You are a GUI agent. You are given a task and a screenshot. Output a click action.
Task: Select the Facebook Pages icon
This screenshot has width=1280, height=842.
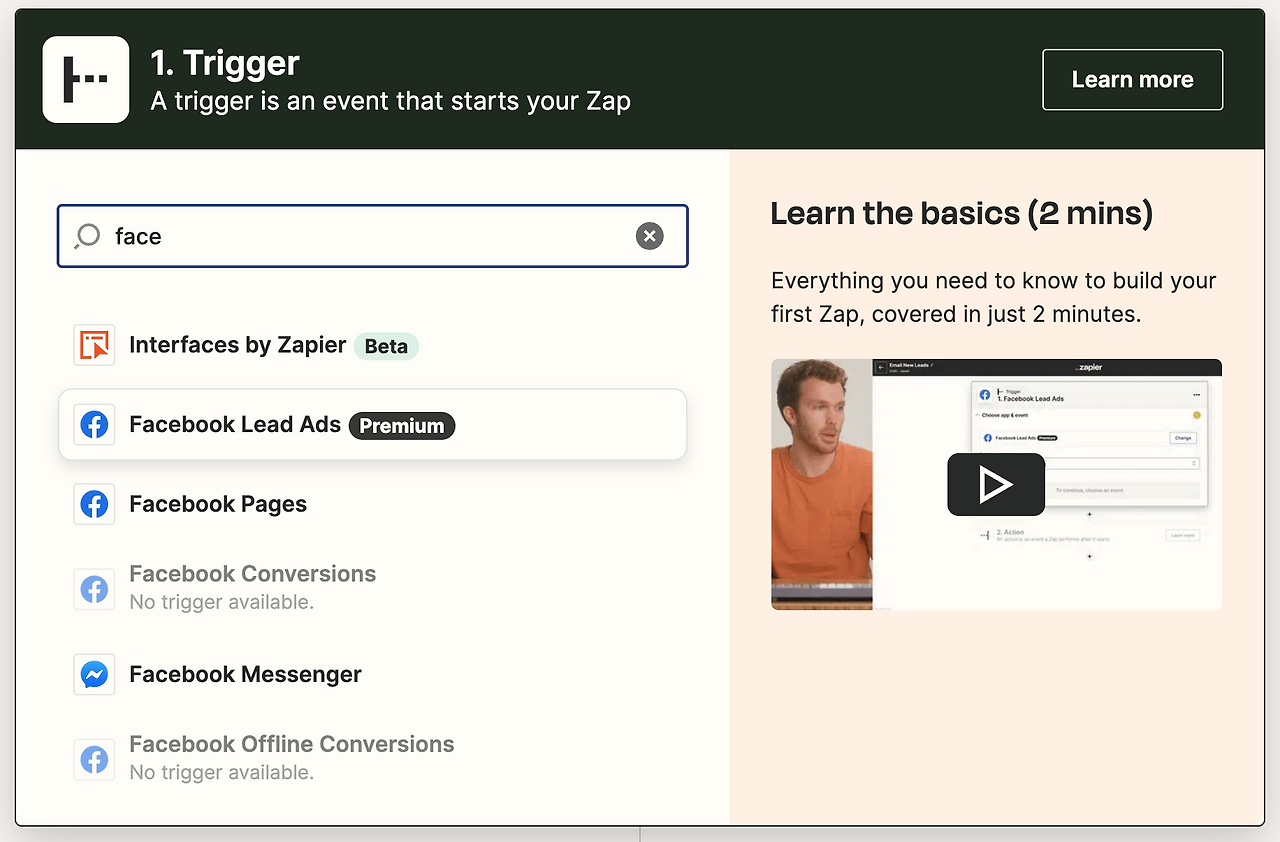(94, 504)
